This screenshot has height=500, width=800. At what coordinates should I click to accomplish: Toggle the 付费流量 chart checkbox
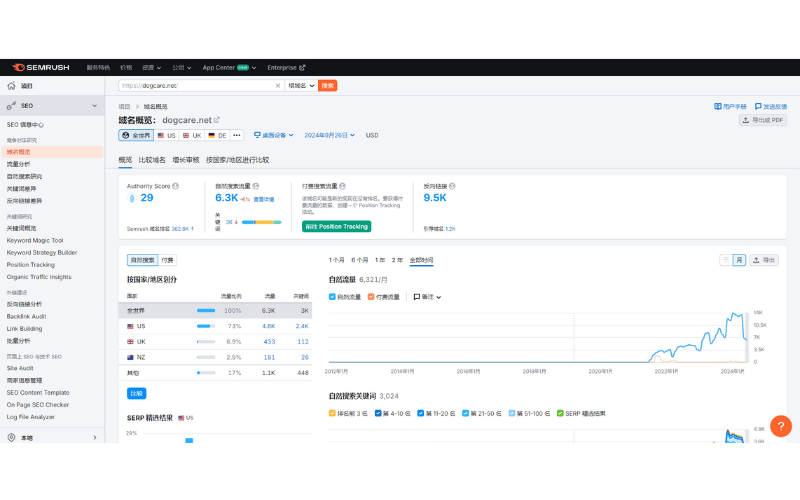pos(371,297)
